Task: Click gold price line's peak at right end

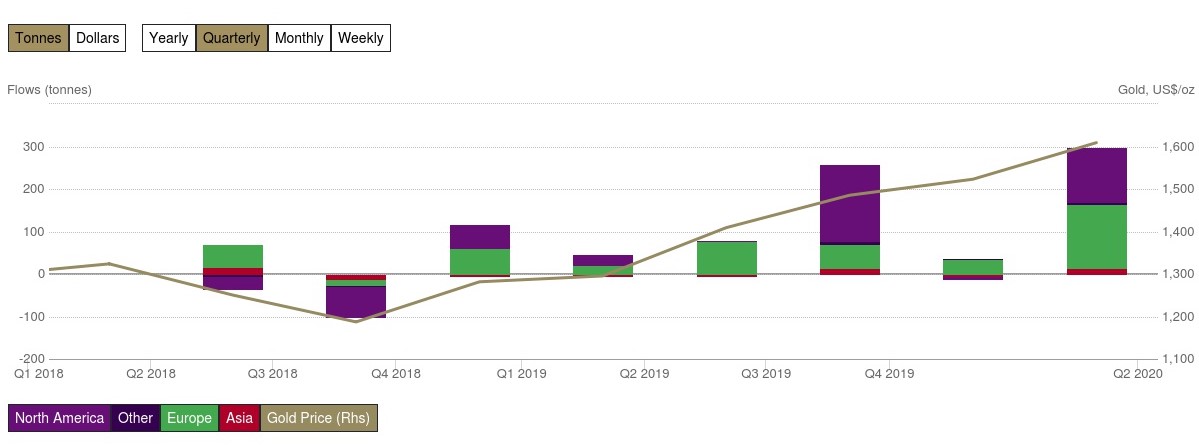Action: [1097, 143]
